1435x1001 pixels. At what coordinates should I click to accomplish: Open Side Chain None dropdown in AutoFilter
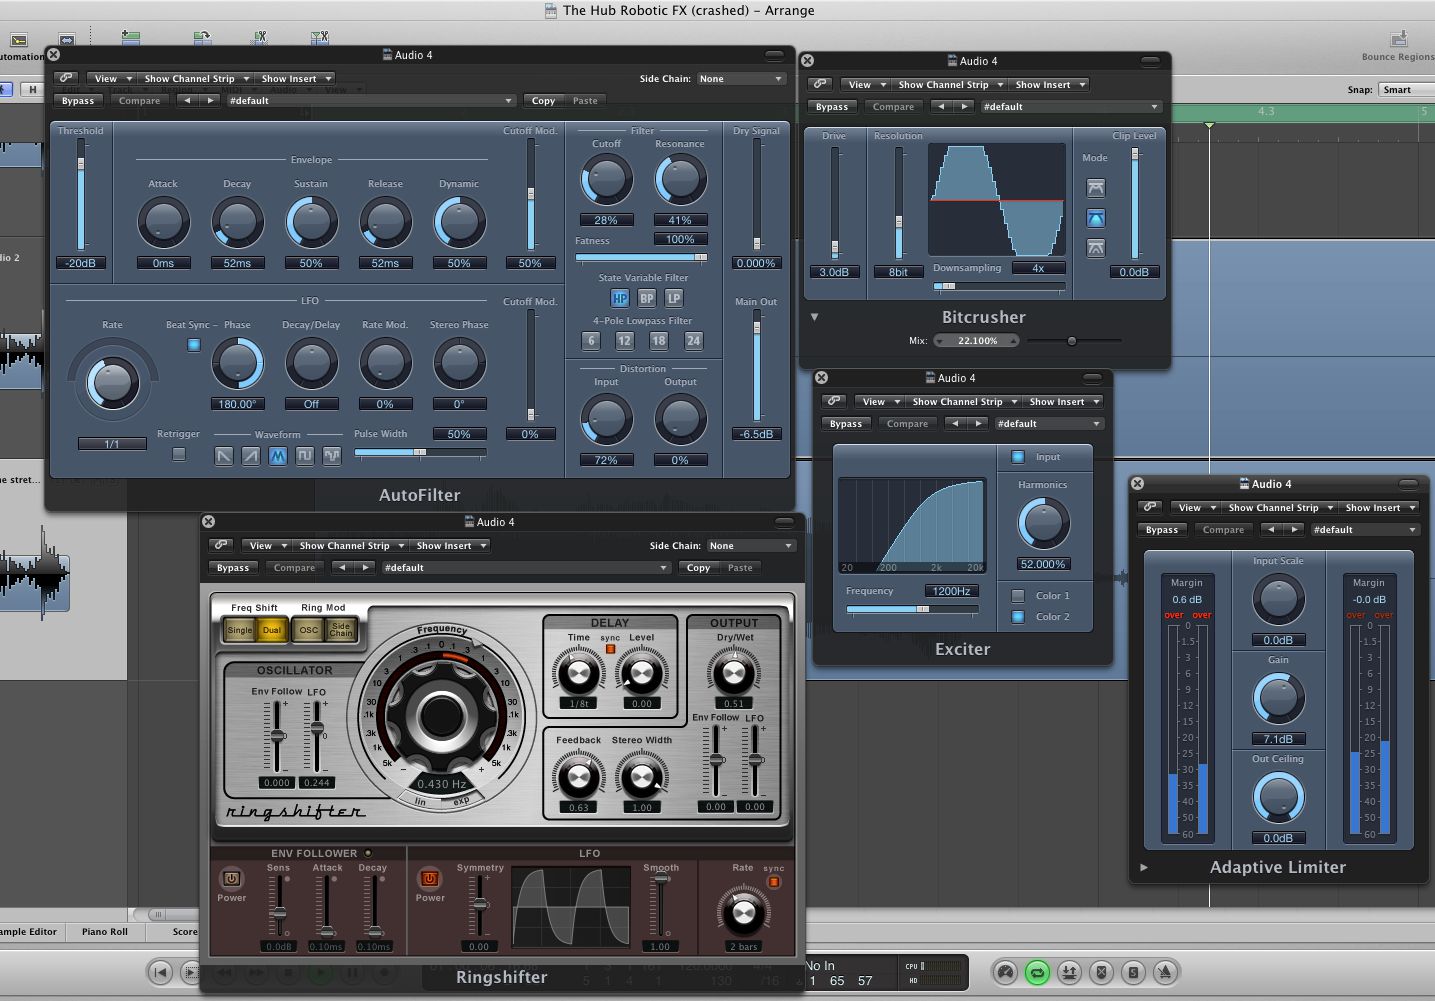tap(741, 78)
